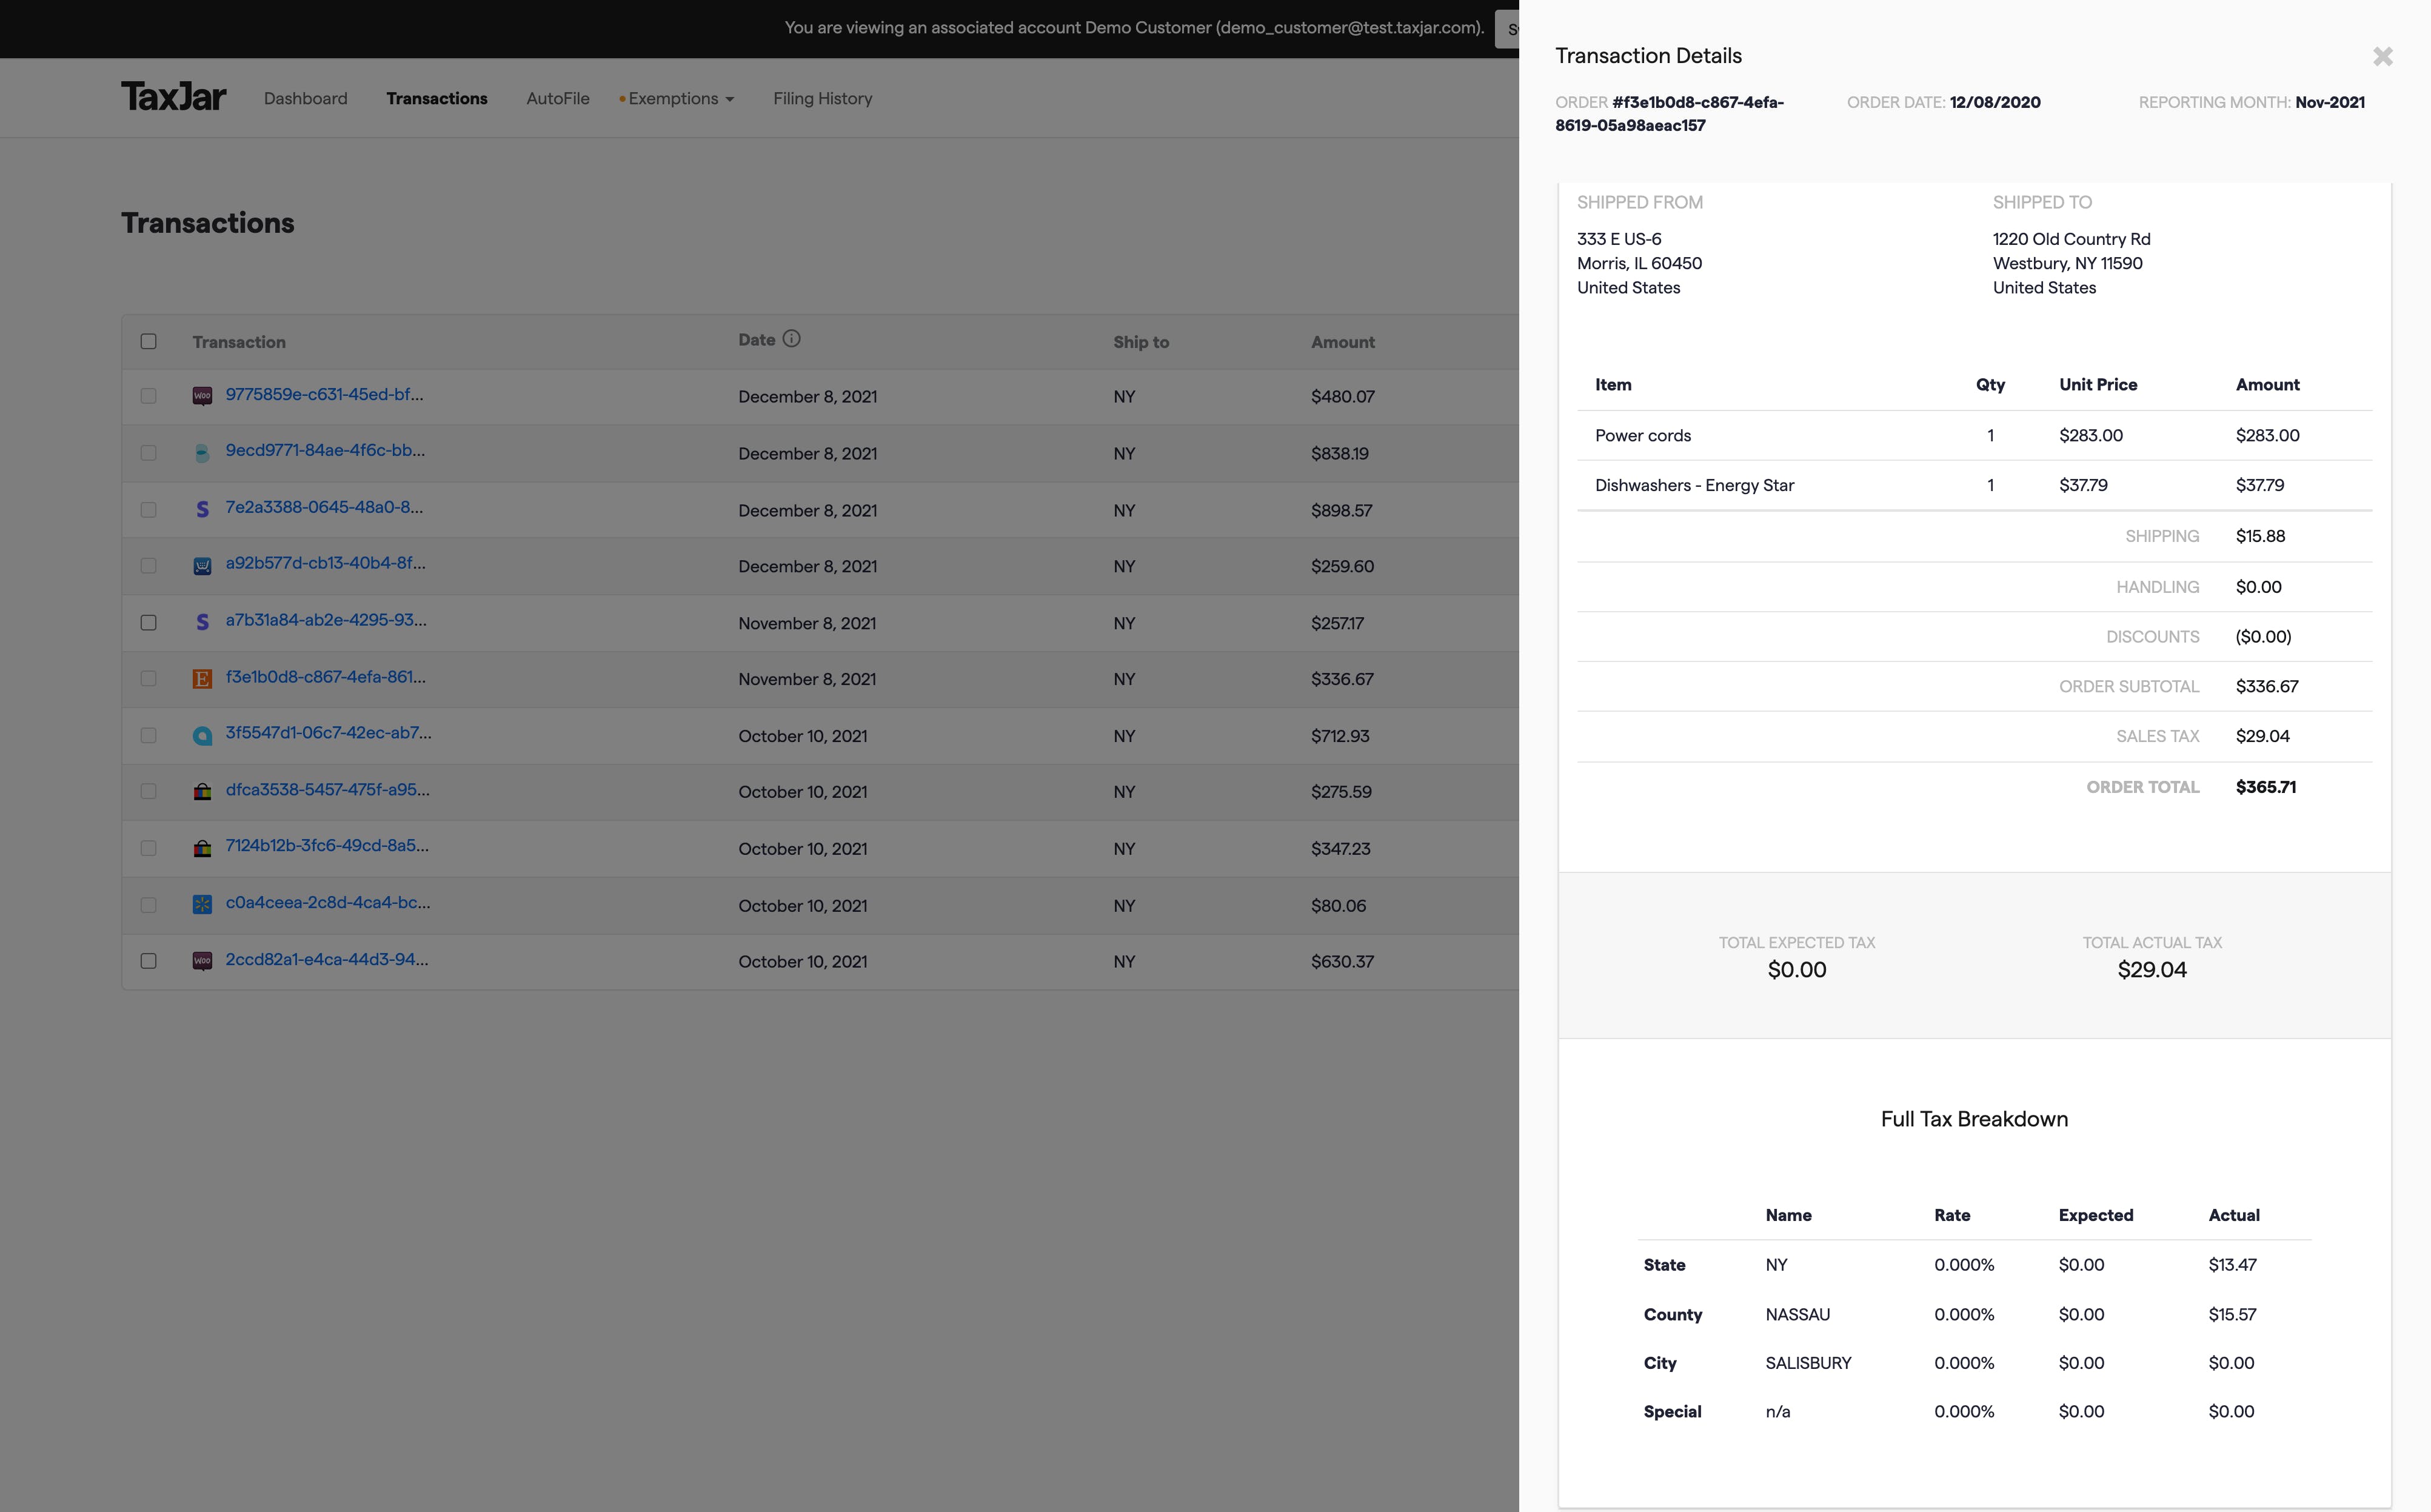The width and height of the screenshot is (2431, 1512).
Task: Click the Stripe icon for a7b31a84 transaction
Action: [202, 622]
